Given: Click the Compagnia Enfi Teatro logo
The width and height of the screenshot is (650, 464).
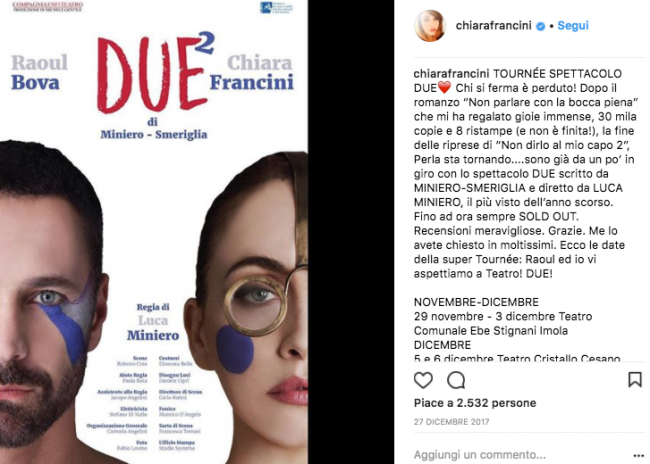Looking at the screenshot, I should (47, 6).
